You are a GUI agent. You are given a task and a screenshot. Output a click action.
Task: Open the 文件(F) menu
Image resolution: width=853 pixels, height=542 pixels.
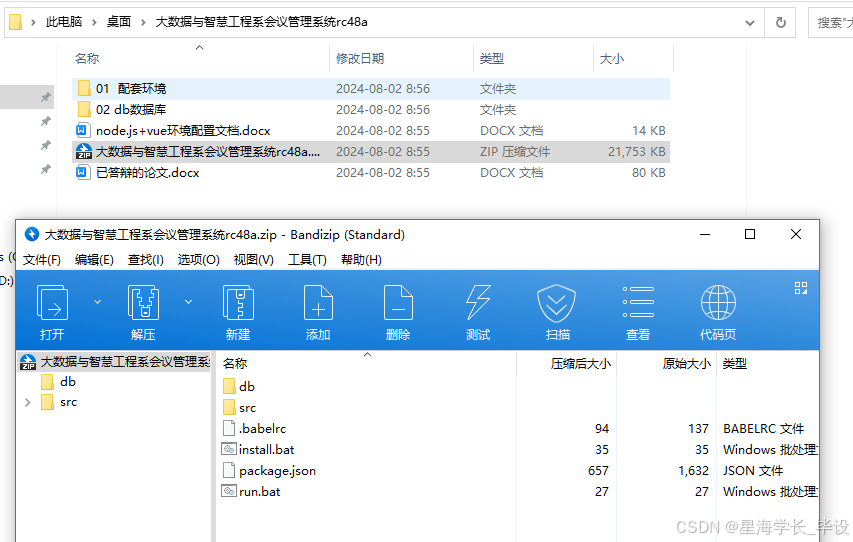[42, 260]
